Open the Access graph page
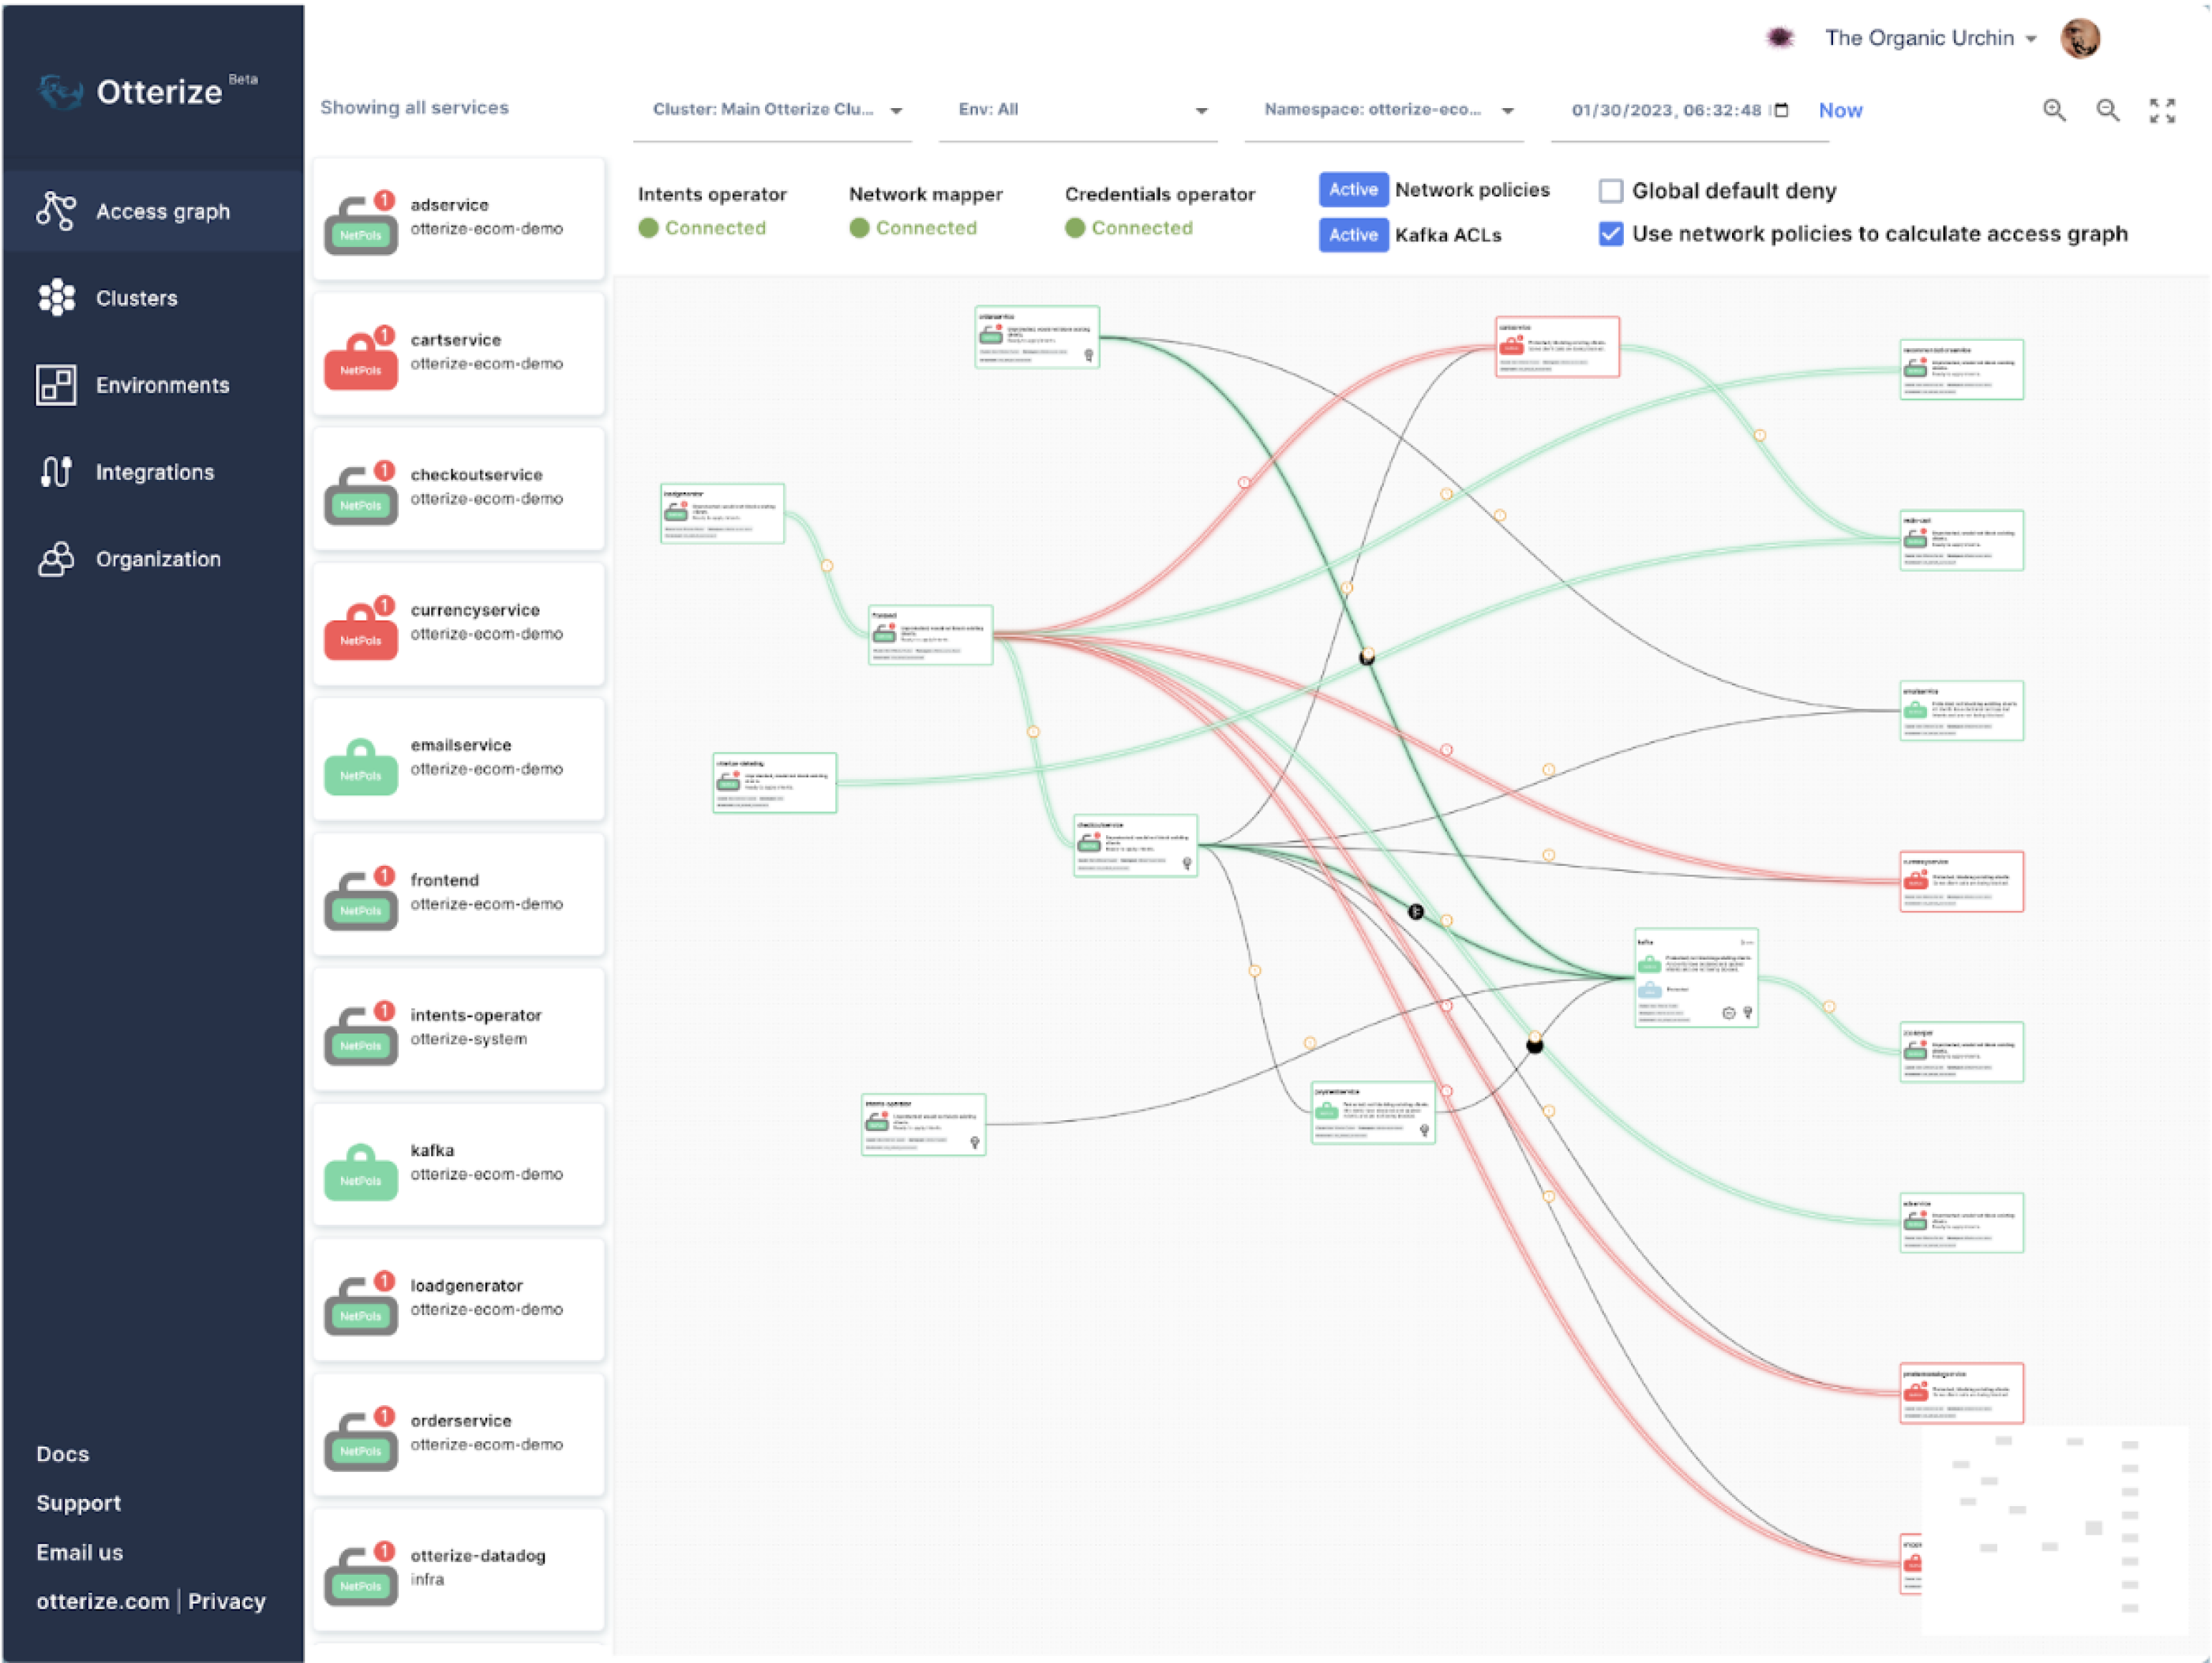 coord(152,211)
